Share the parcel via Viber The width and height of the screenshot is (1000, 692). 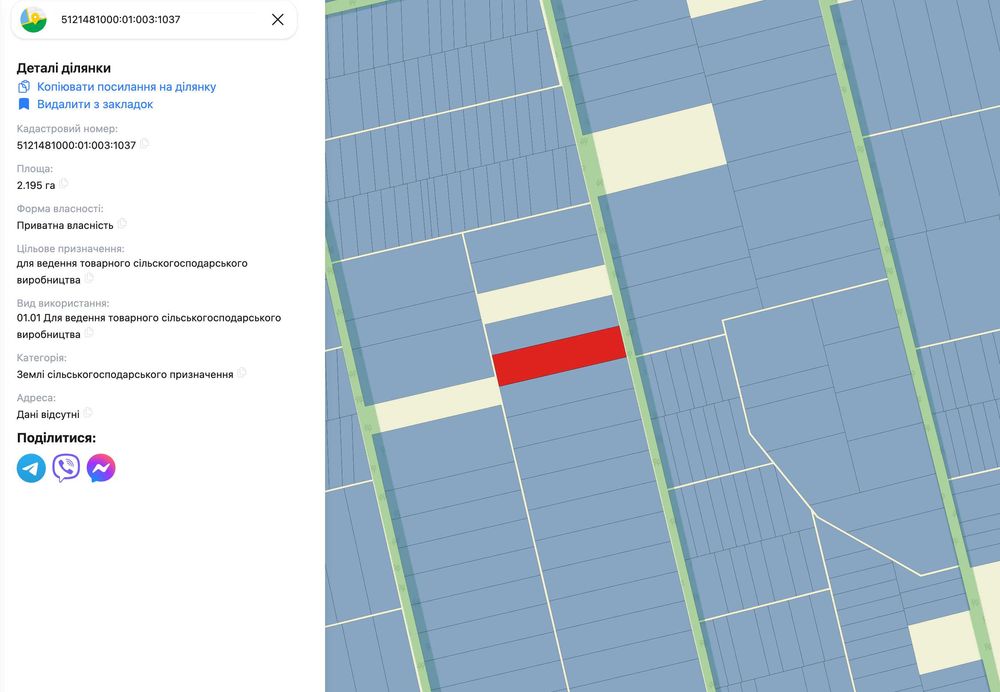(x=66, y=468)
